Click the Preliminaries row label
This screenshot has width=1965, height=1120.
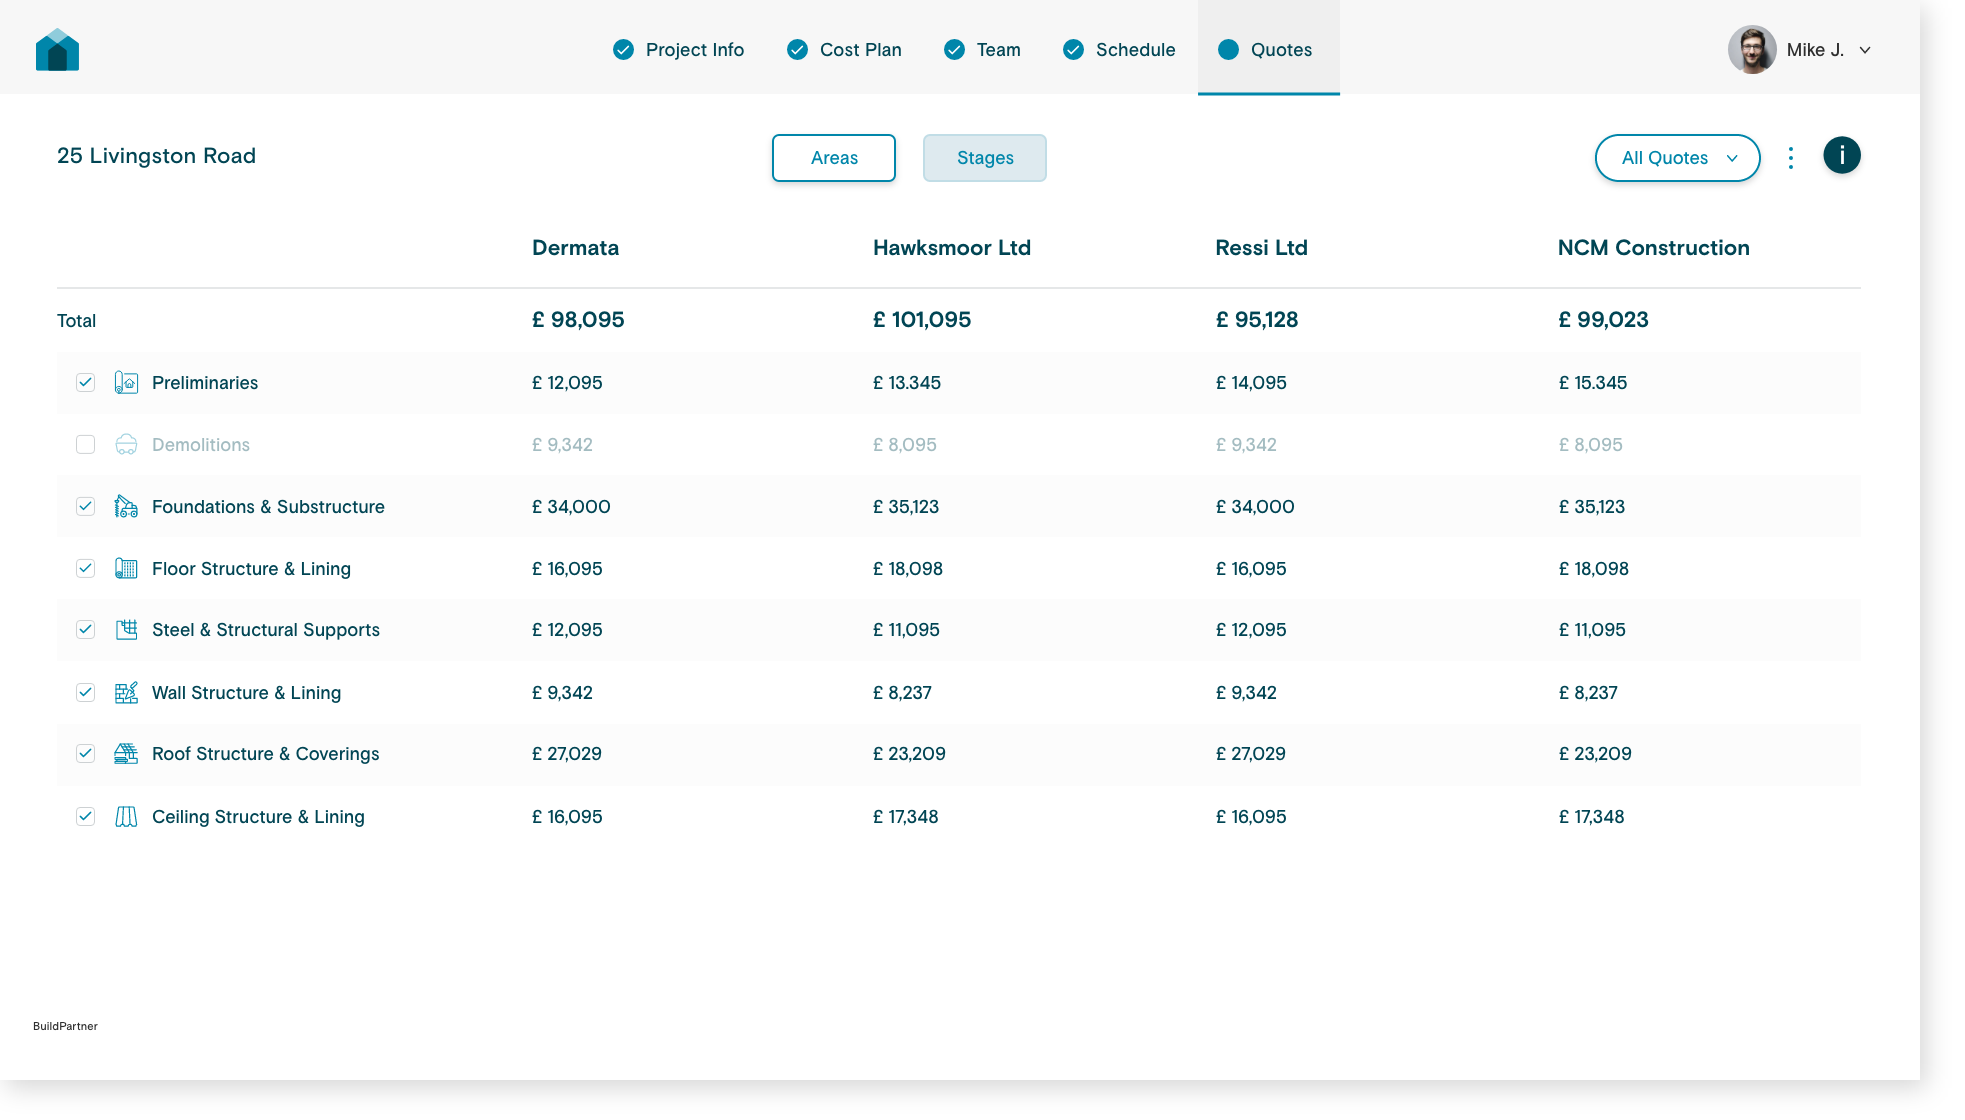pyautogui.click(x=205, y=383)
